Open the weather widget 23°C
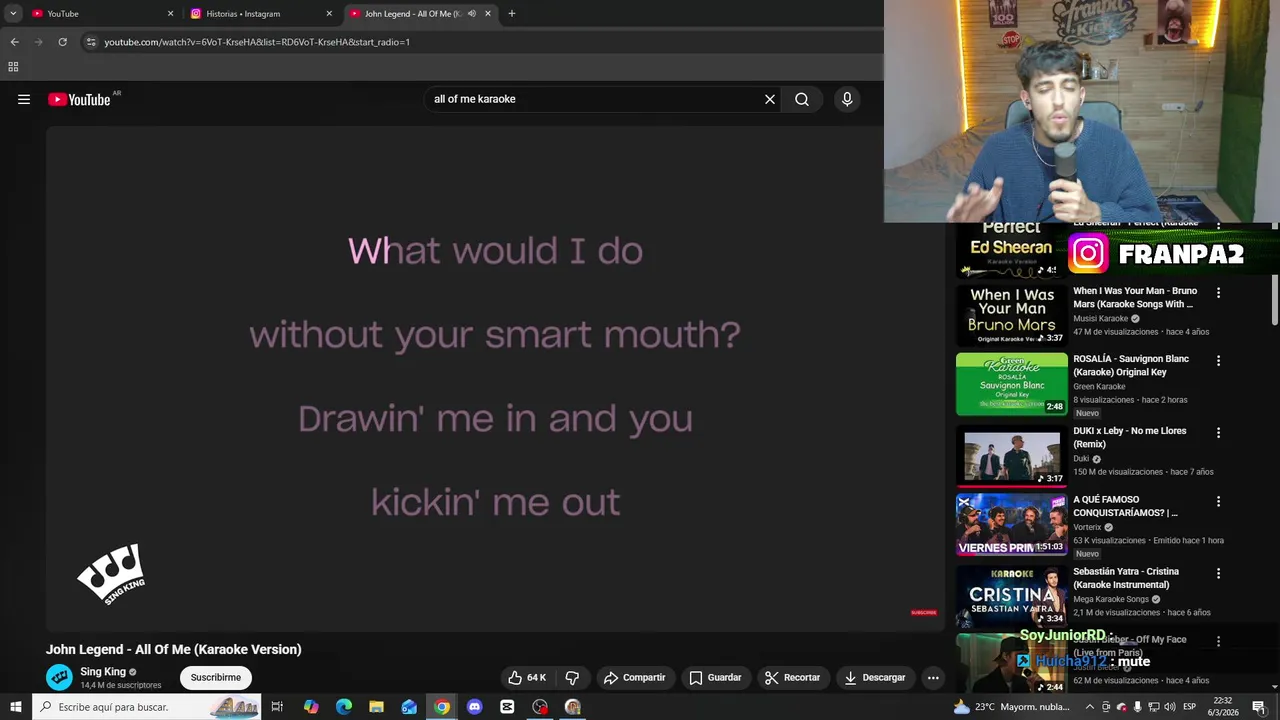1280x720 pixels. pyautogui.click(x=1012, y=707)
